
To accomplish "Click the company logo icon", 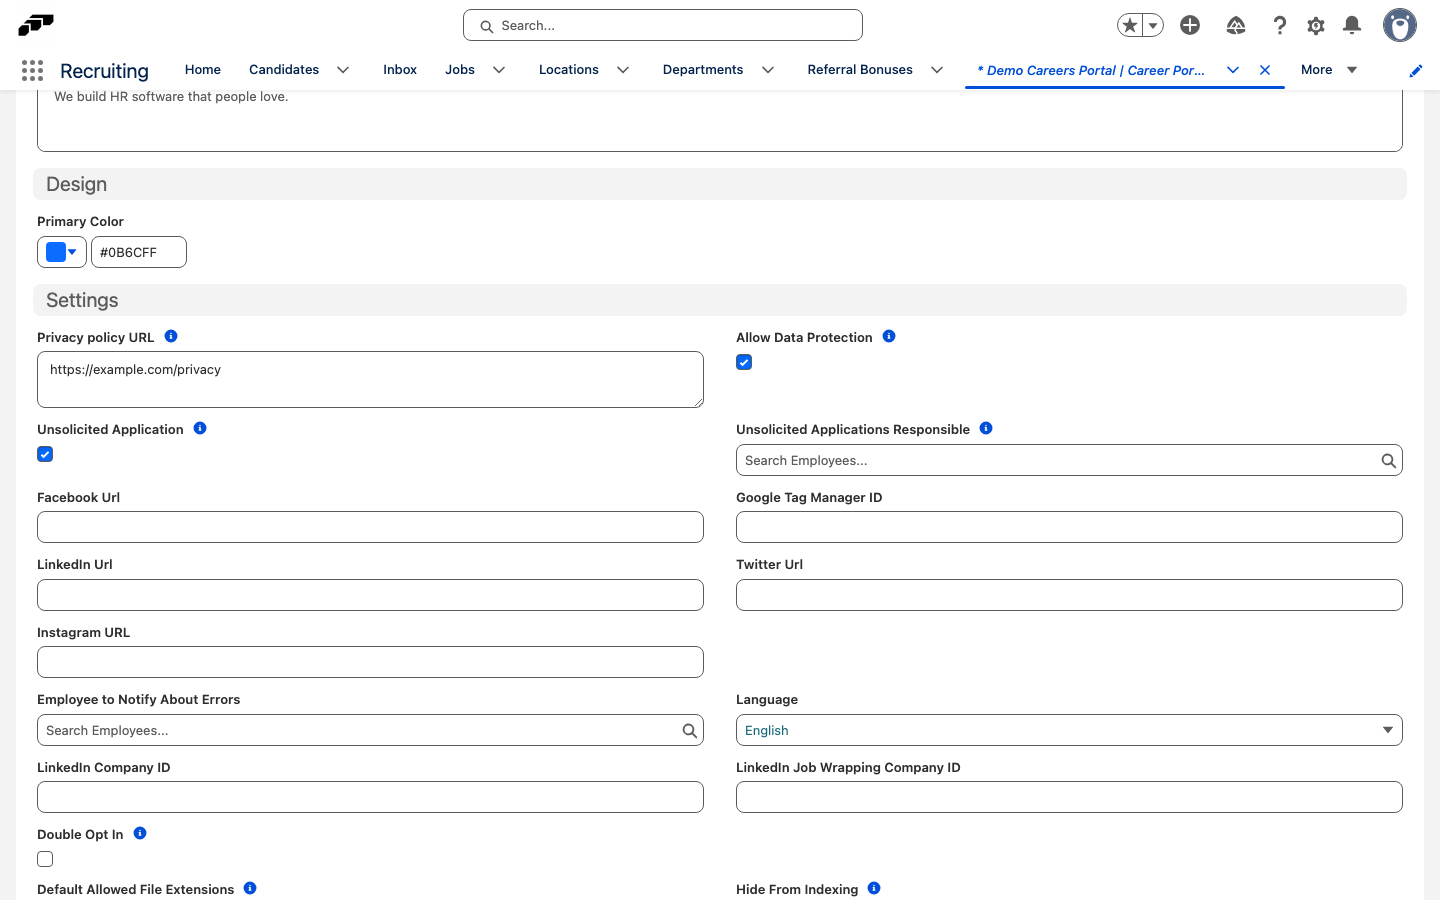I will pyautogui.click(x=36, y=25).
